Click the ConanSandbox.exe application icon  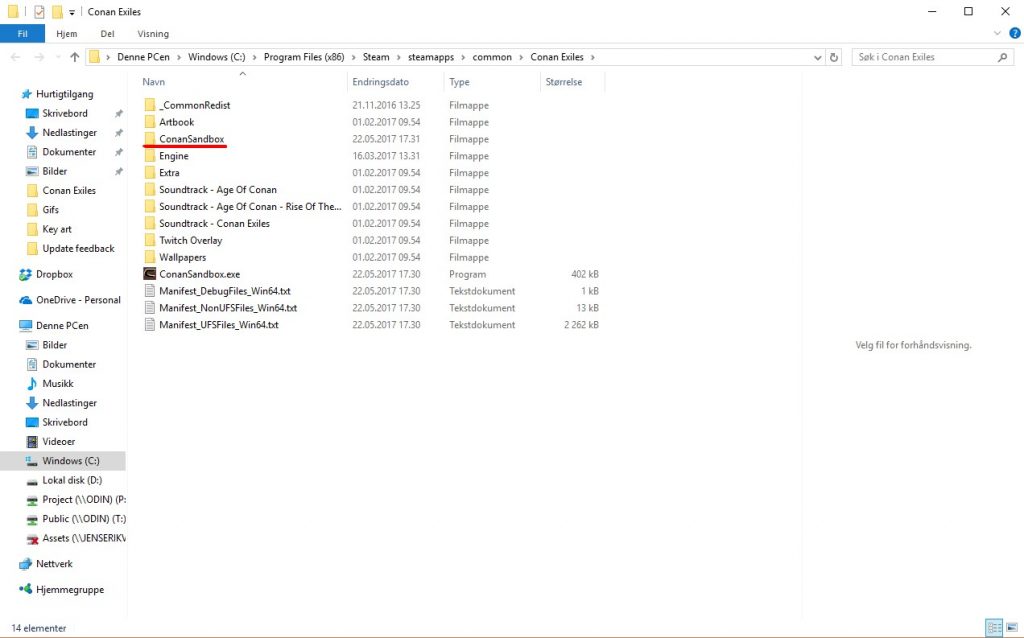click(x=150, y=274)
